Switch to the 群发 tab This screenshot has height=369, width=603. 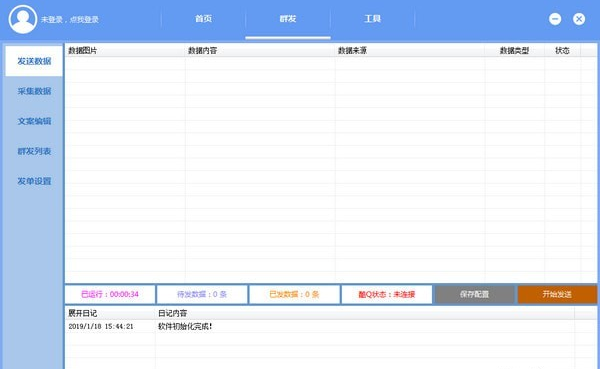[288, 19]
